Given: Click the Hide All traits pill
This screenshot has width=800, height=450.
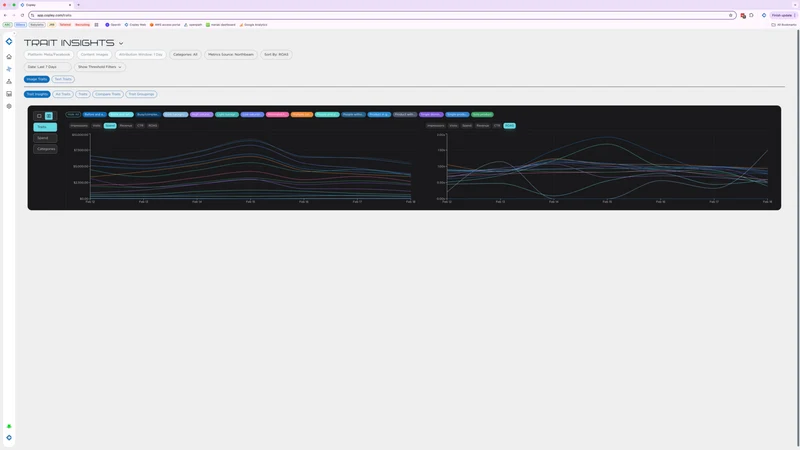Looking at the screenshot, I should pos(73,115).
